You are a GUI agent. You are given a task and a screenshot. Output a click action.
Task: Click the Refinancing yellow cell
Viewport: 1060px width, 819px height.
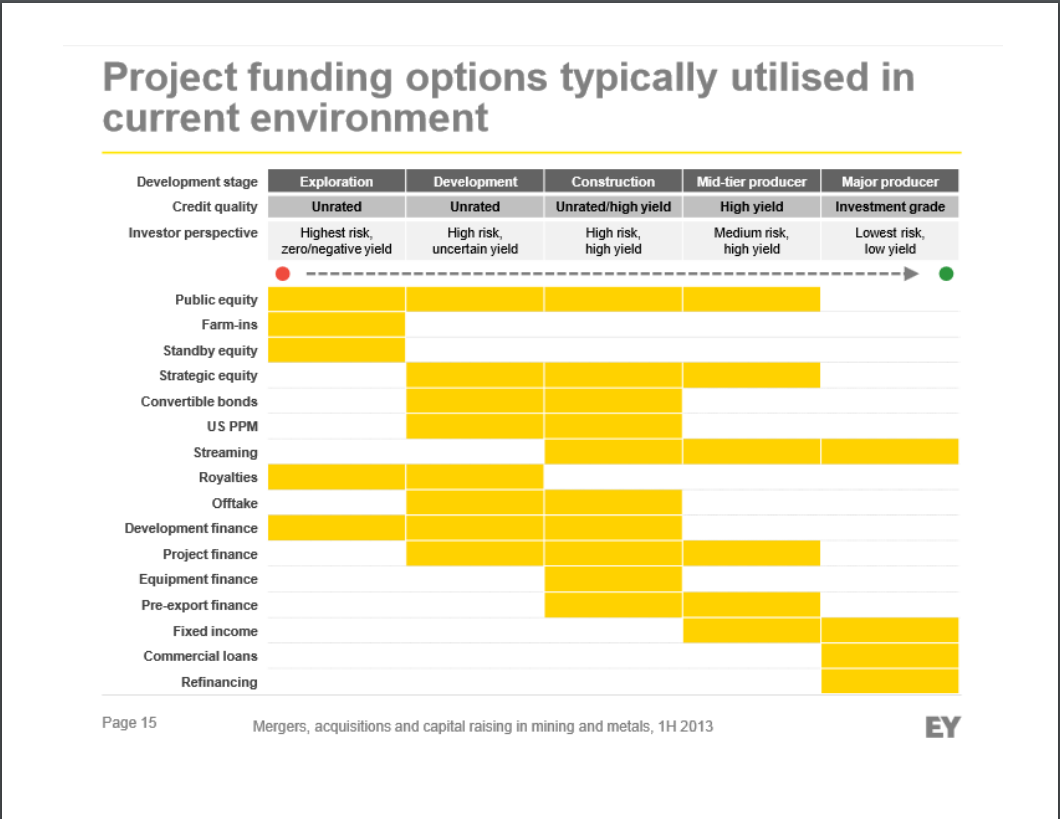point(888,681)
